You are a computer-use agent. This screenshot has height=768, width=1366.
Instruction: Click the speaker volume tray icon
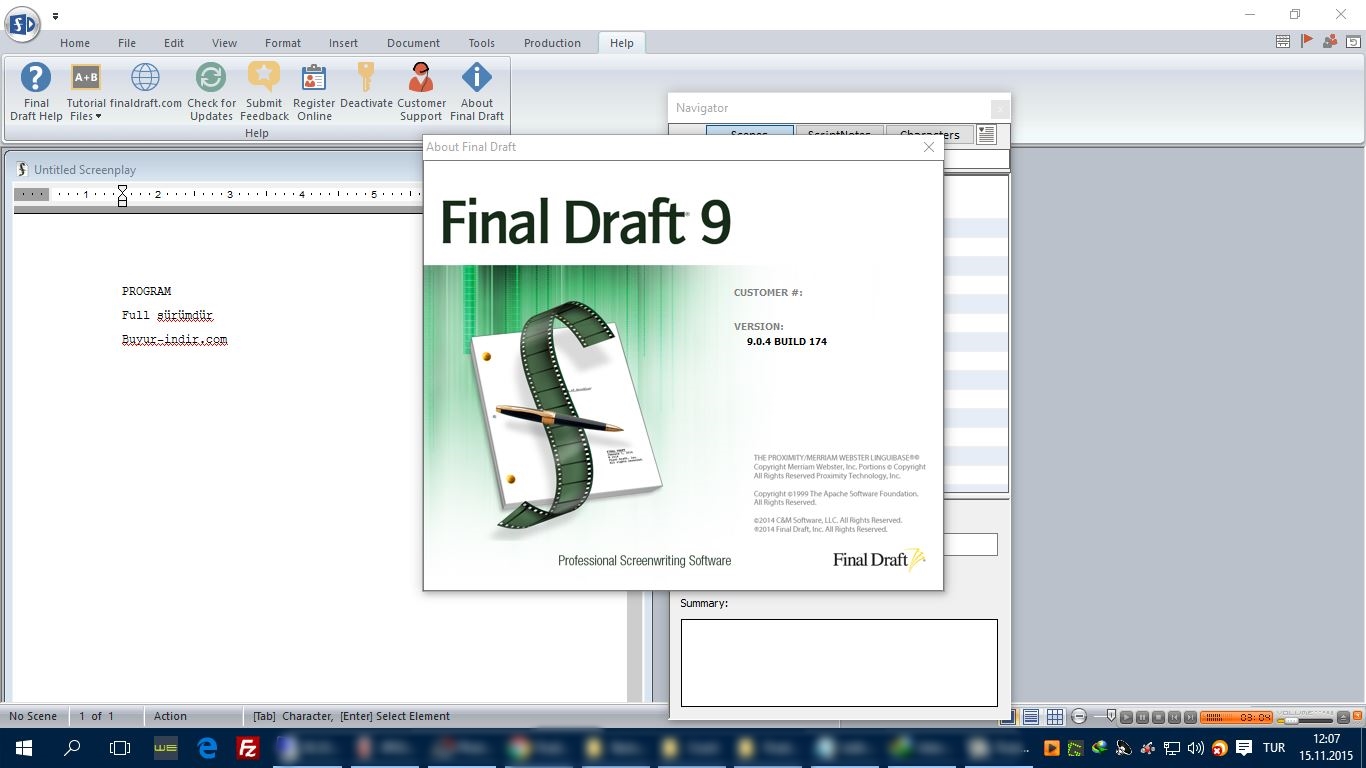point(1196,748)
